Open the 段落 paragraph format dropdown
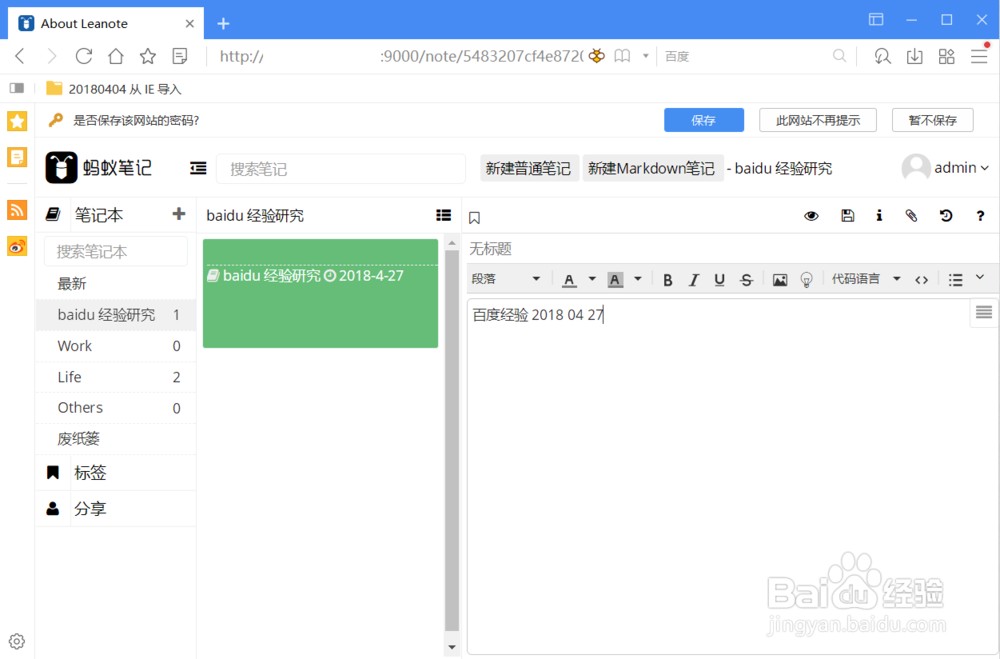 (x=506, y=279)
